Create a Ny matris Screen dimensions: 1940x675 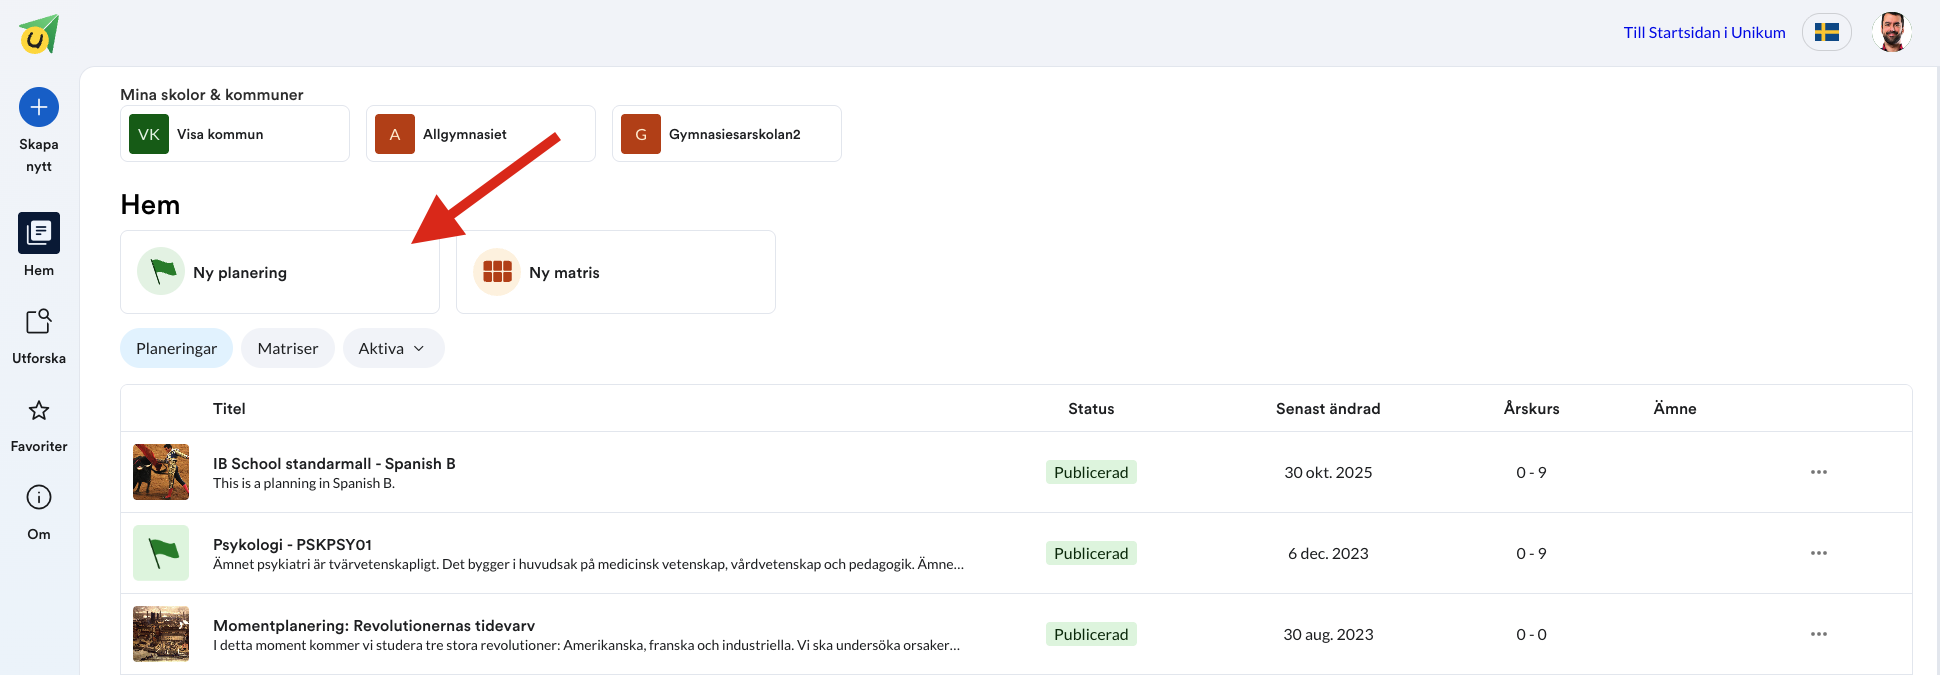click(615, 272)
